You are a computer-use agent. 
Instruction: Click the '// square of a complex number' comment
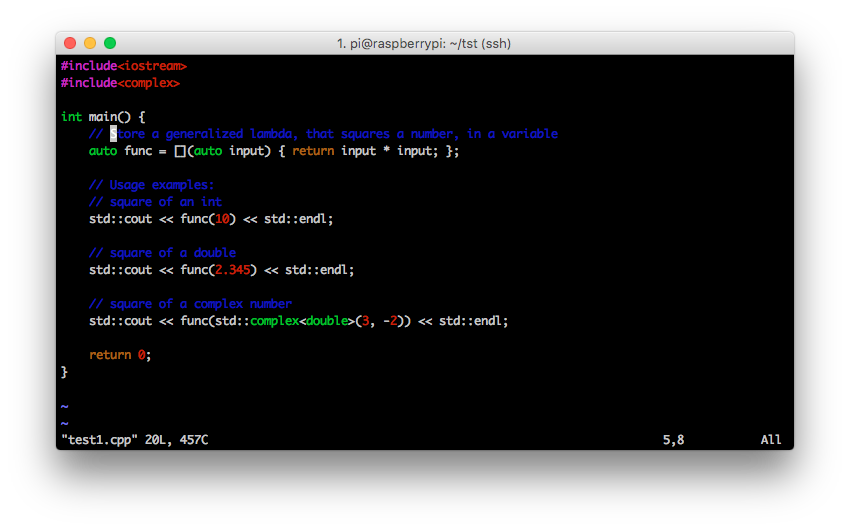tap(190, 303)
